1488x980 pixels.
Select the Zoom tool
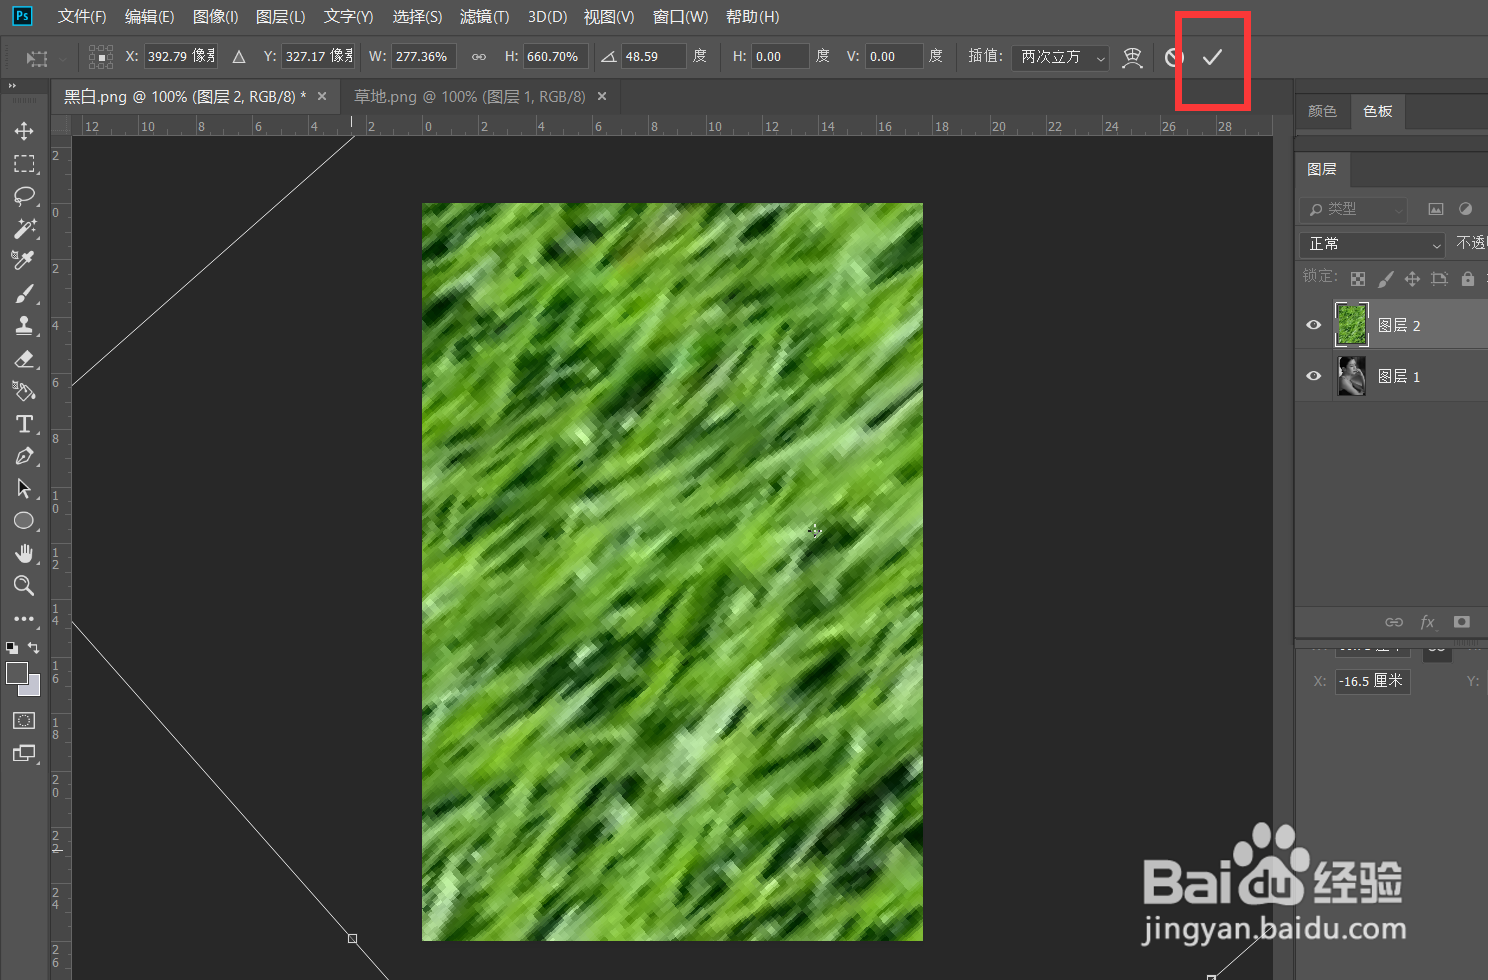[x=25, y=586]
